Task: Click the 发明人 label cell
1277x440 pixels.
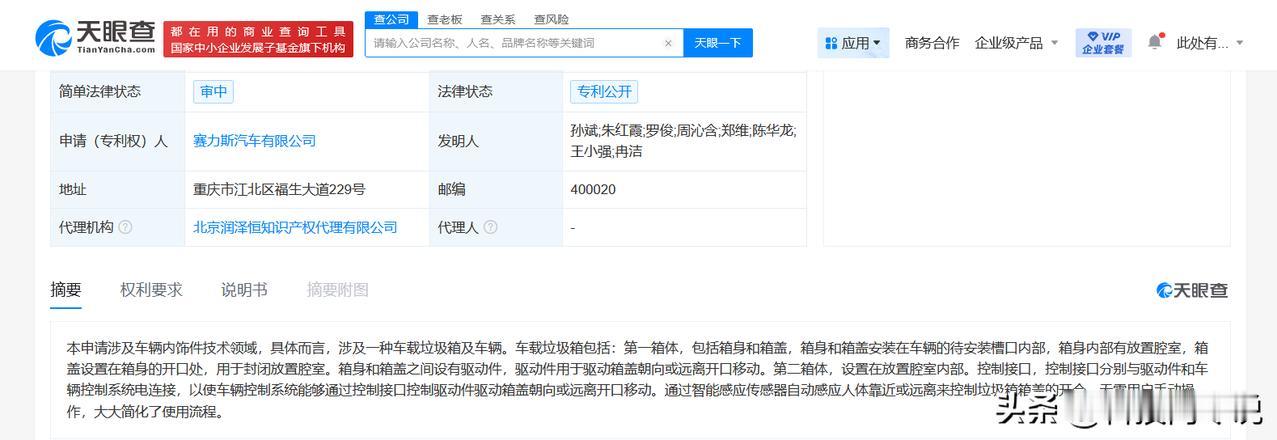Action: point(496,141)
